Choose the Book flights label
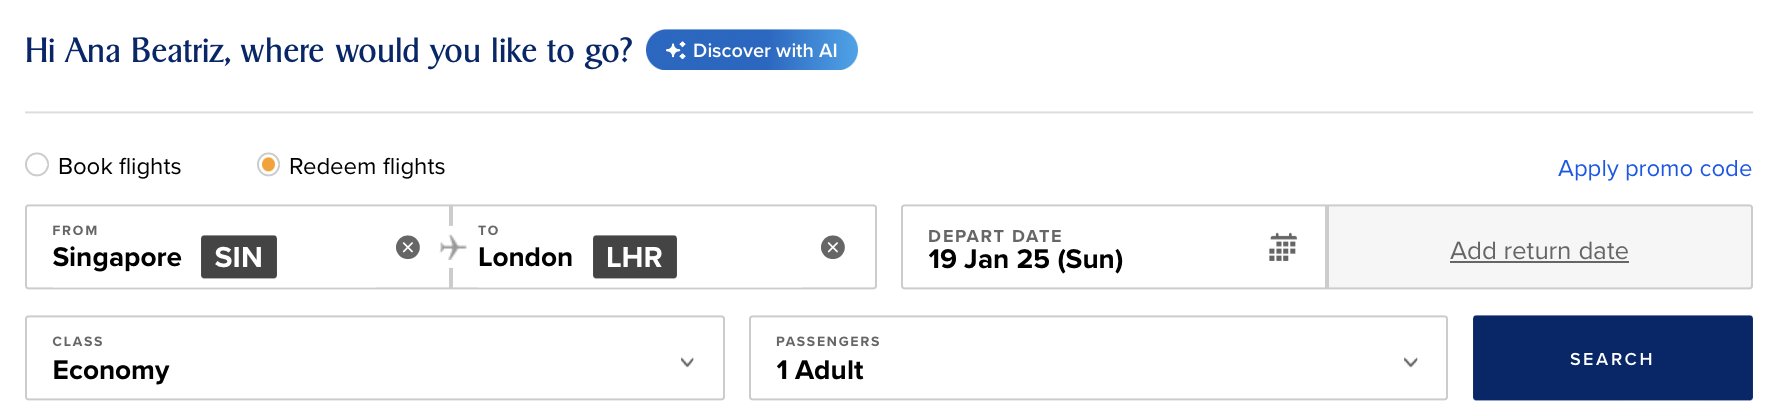 coord(120,166)
